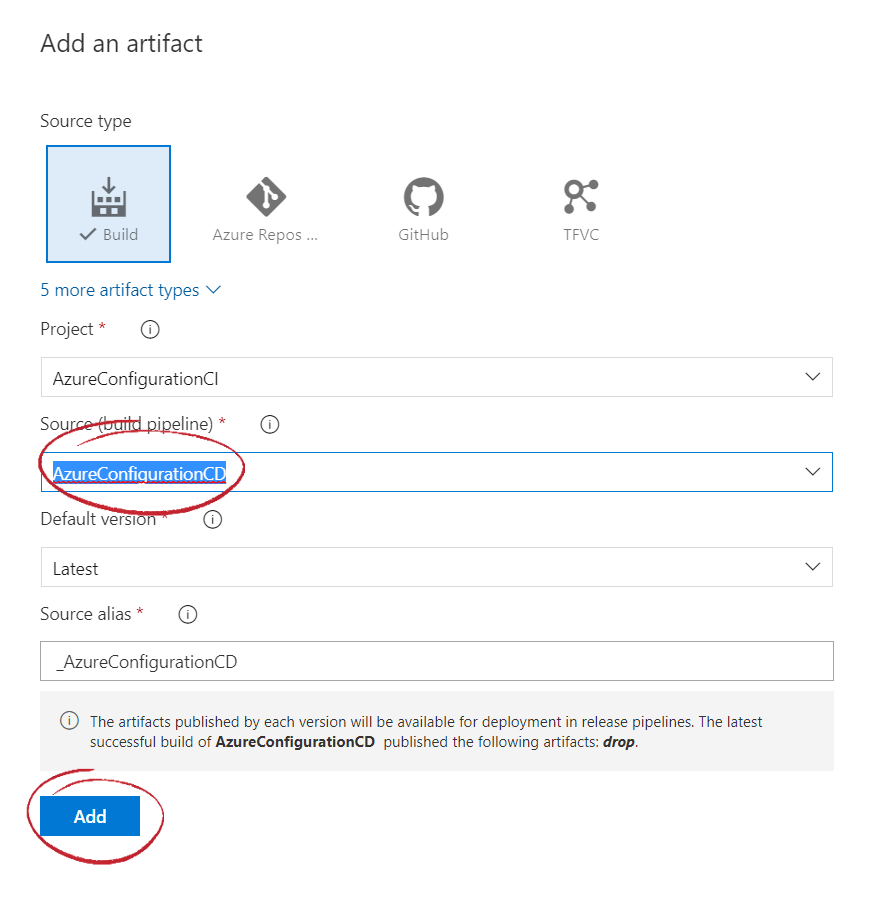The width and height of the screenshot is (870, 897).
Task: Click the chevron arrow of Project dropdown
Action: tap(812, 377)
